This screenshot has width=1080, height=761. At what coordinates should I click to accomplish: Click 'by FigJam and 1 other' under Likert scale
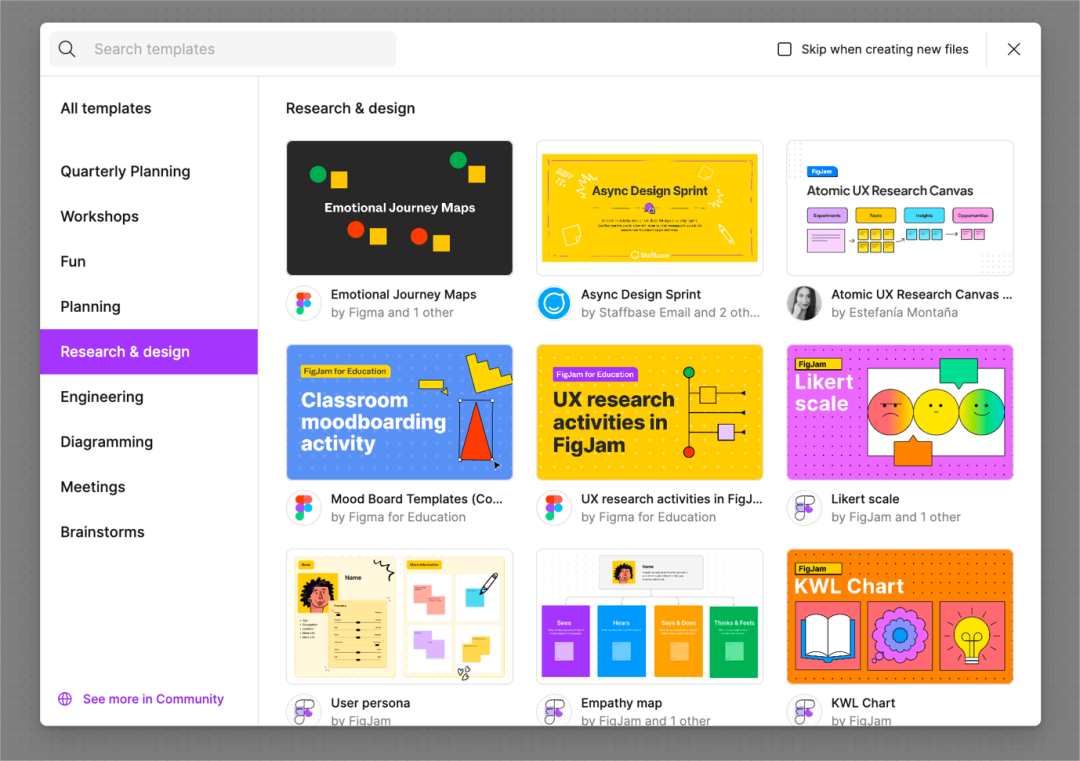(x=895, y=517)
